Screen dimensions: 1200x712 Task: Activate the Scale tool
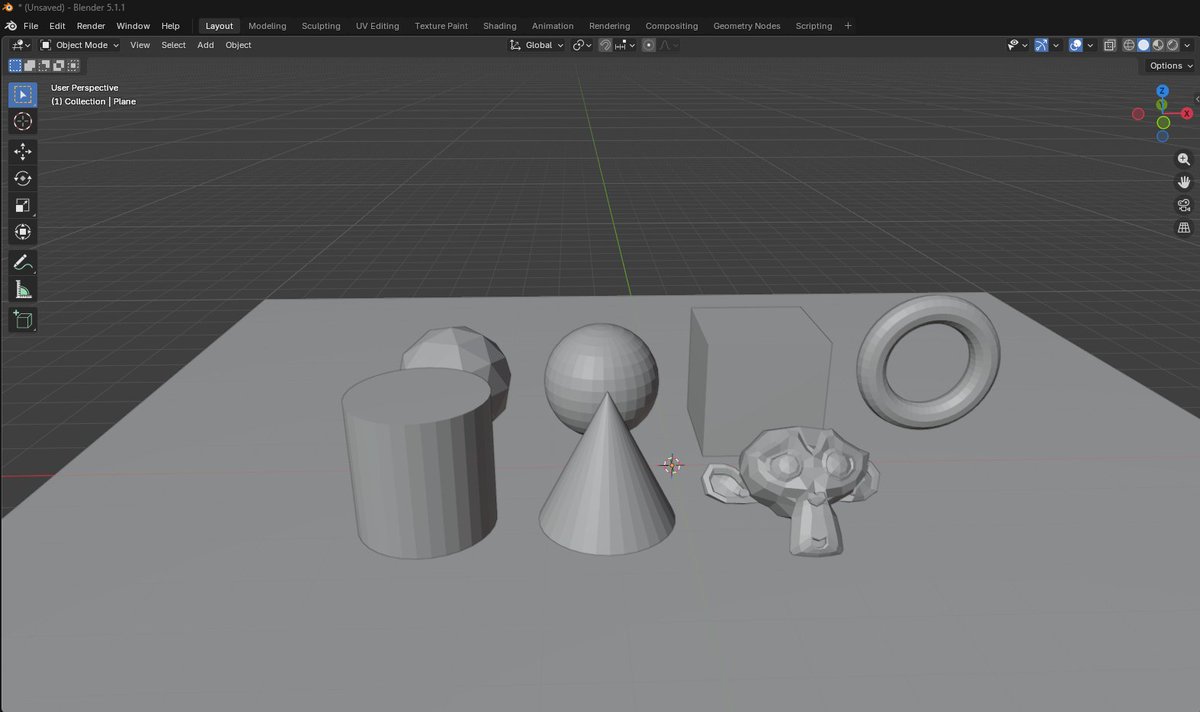(x=23, y=205)
